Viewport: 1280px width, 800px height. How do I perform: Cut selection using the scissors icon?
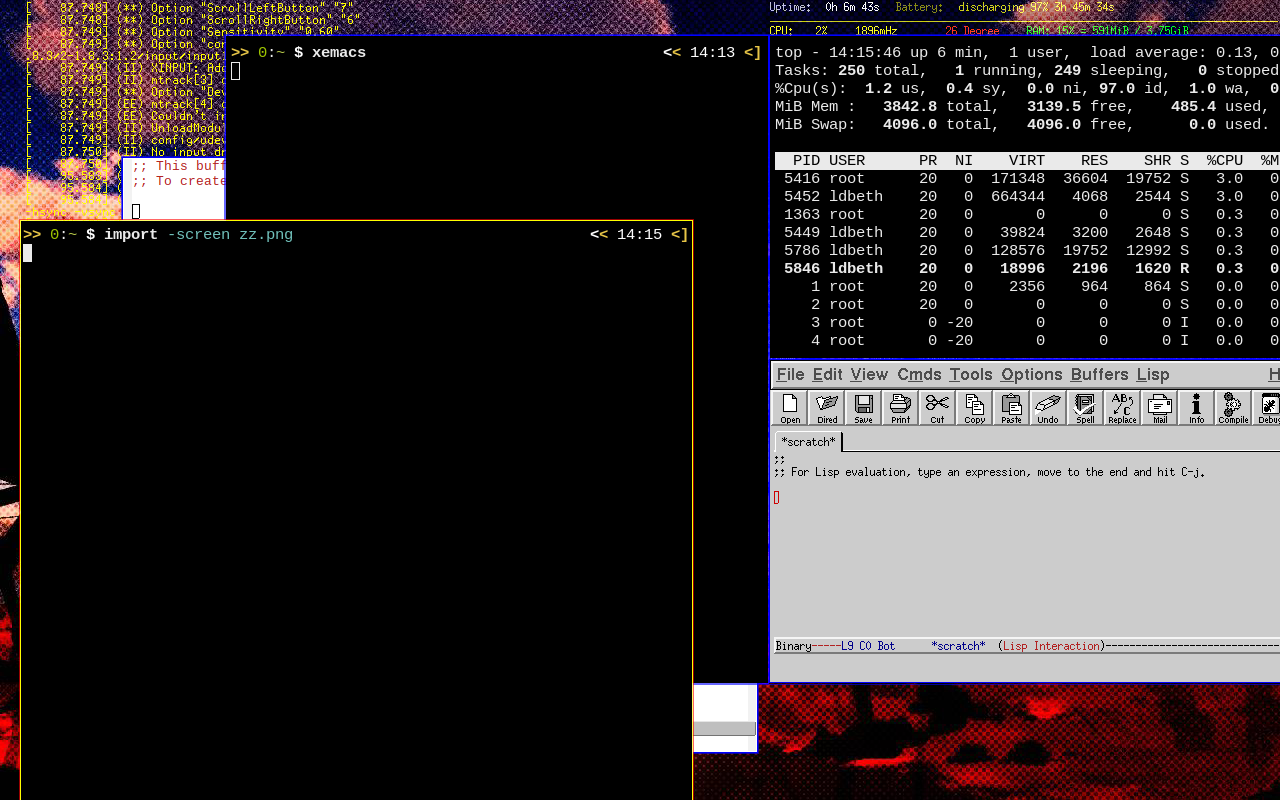(937, 408)
